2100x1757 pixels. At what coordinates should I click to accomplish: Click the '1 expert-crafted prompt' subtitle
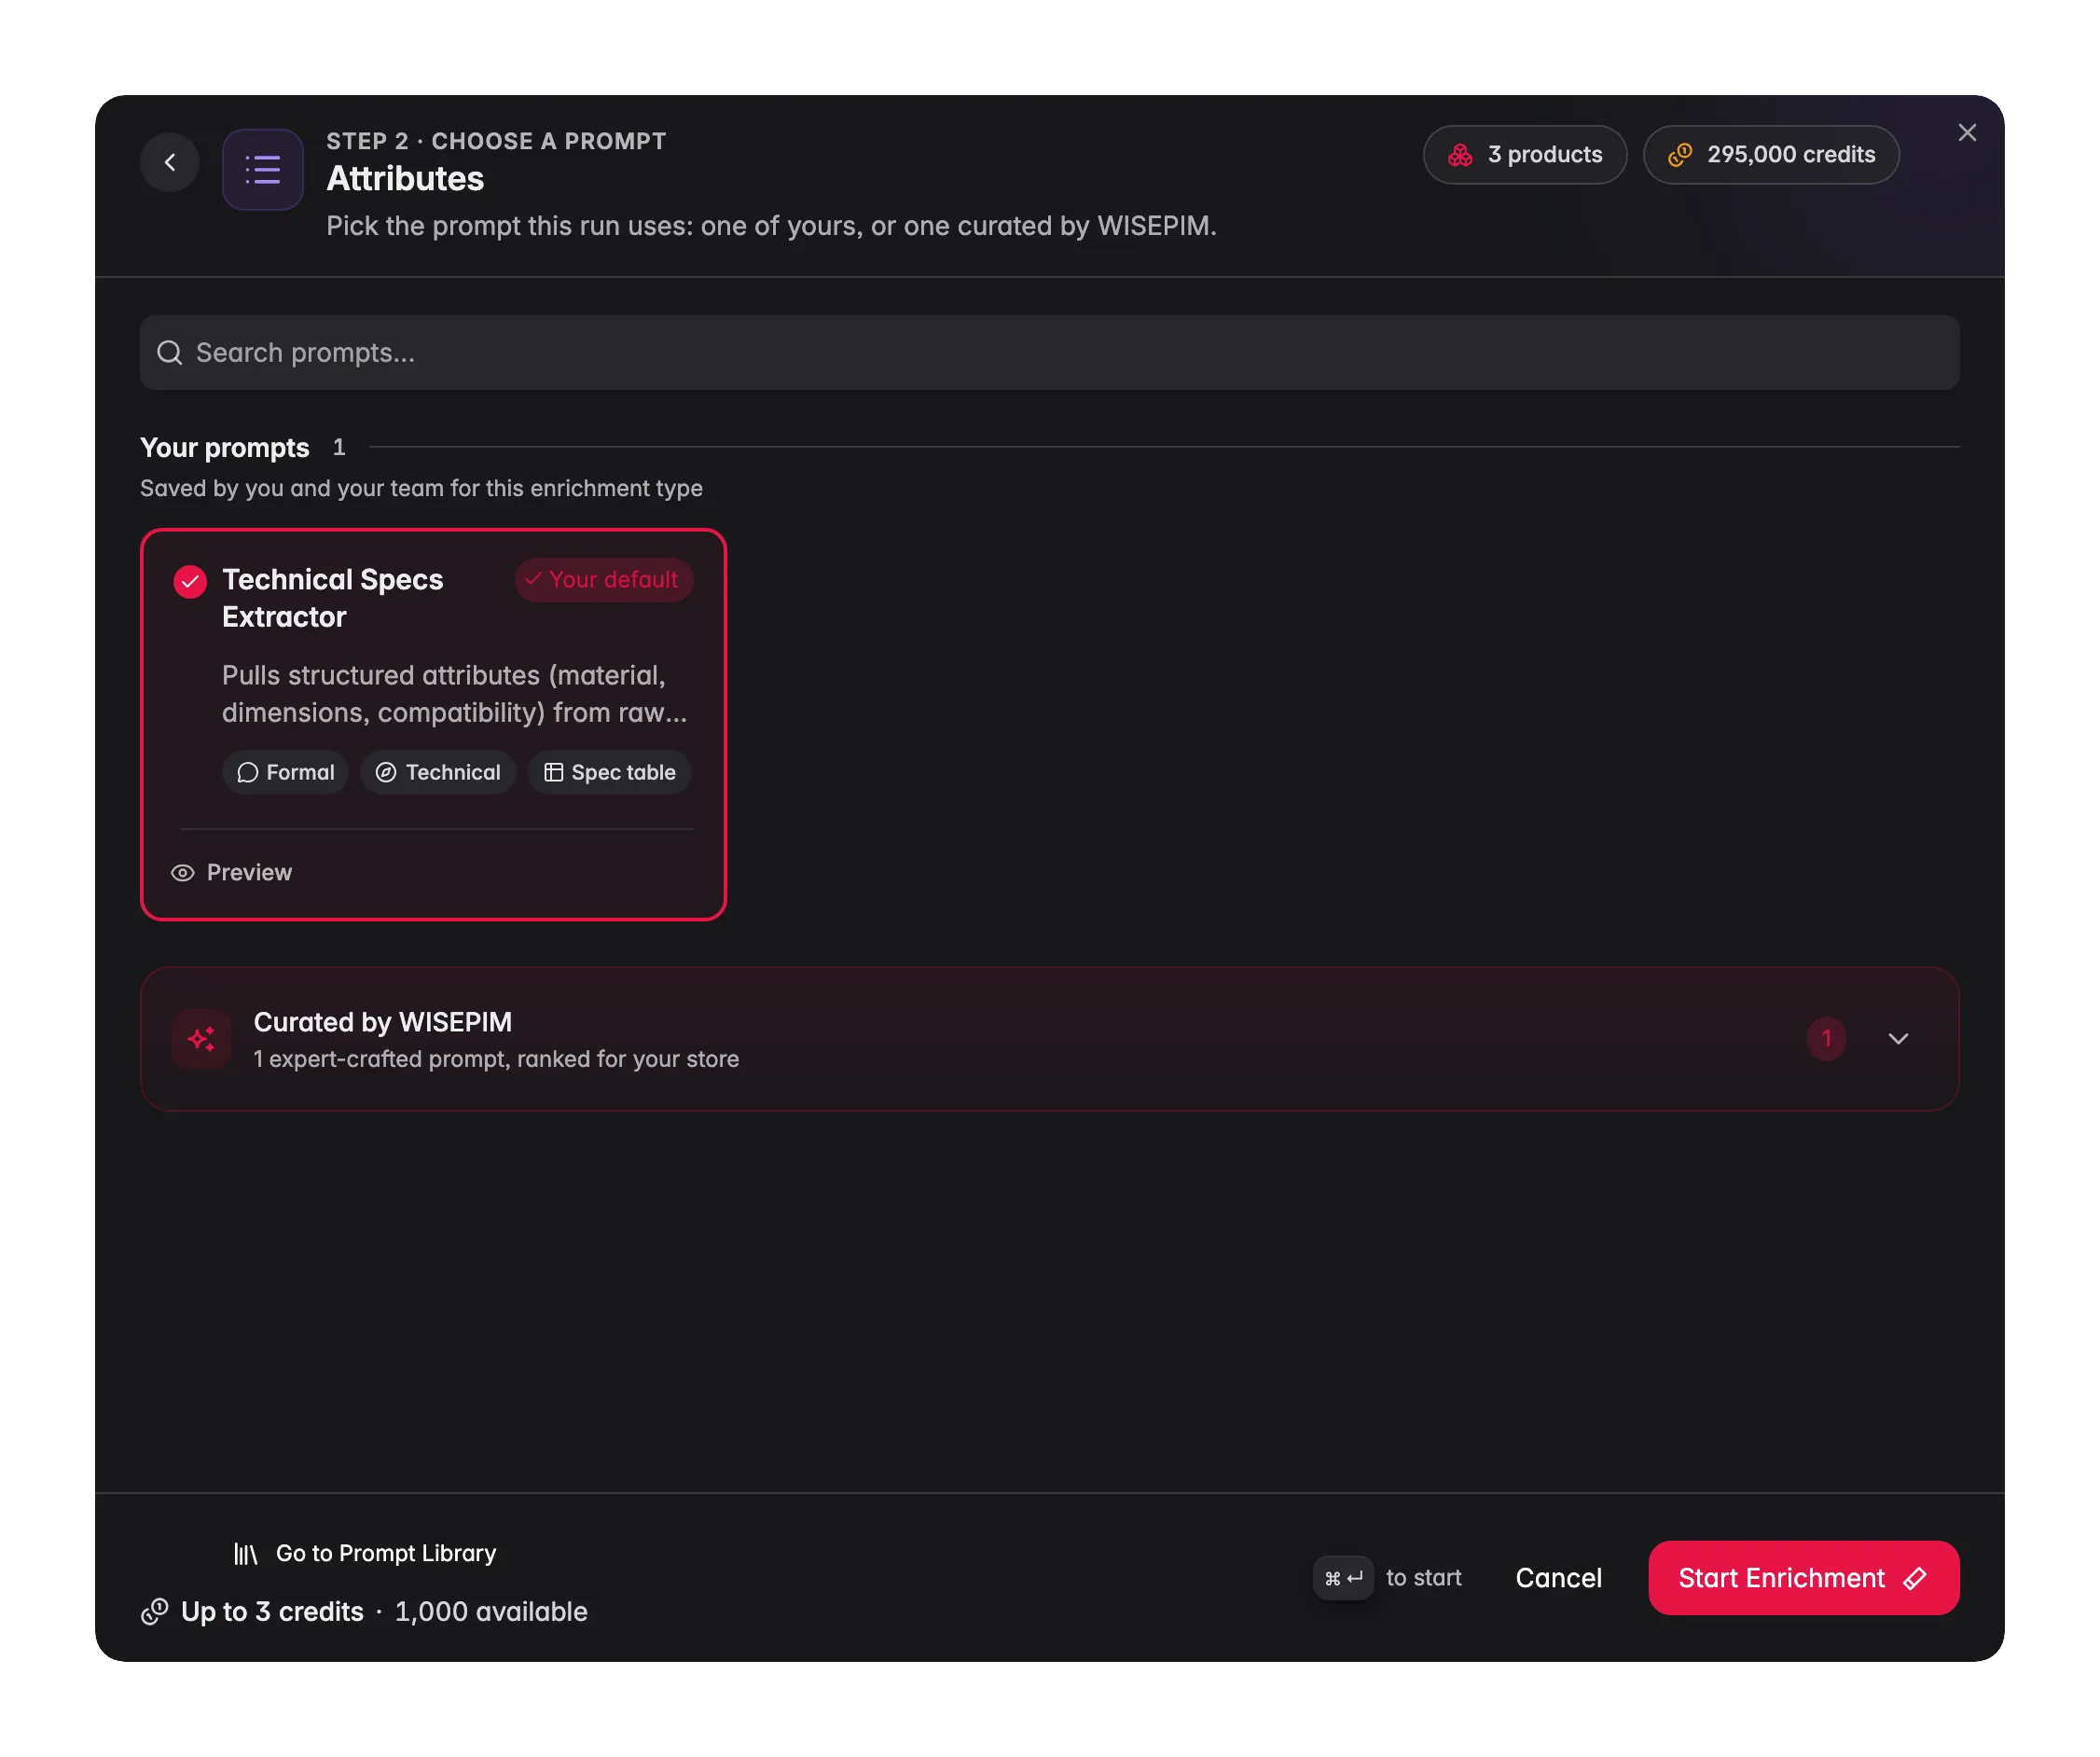click(x=496, y=1059)
